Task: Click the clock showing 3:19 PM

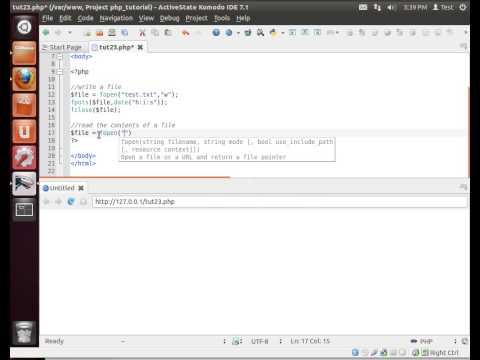Action: 415,7
